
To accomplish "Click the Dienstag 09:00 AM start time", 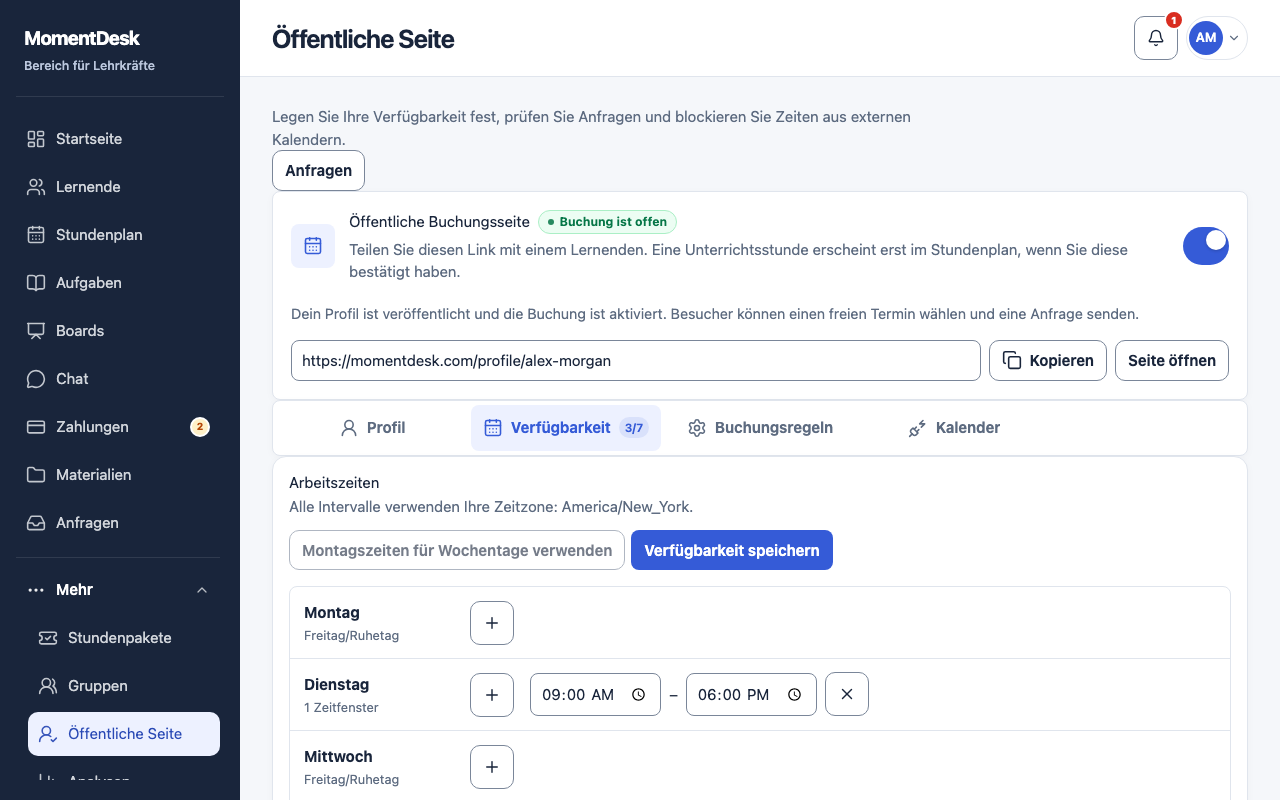I will pyautogui.click(x=595, y=695).
